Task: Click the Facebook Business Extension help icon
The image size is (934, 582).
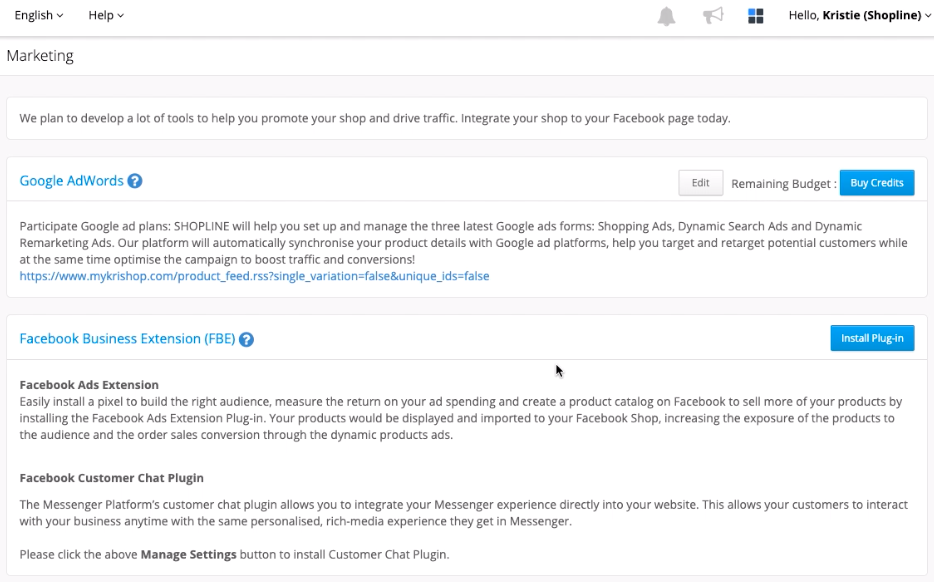Action: (x=246, y=340)
